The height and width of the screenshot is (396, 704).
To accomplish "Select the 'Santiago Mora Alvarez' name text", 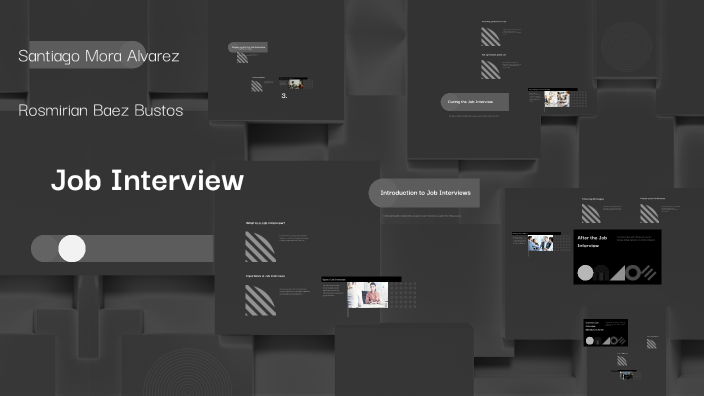I will pyautogui.click(x=99, y=56).
